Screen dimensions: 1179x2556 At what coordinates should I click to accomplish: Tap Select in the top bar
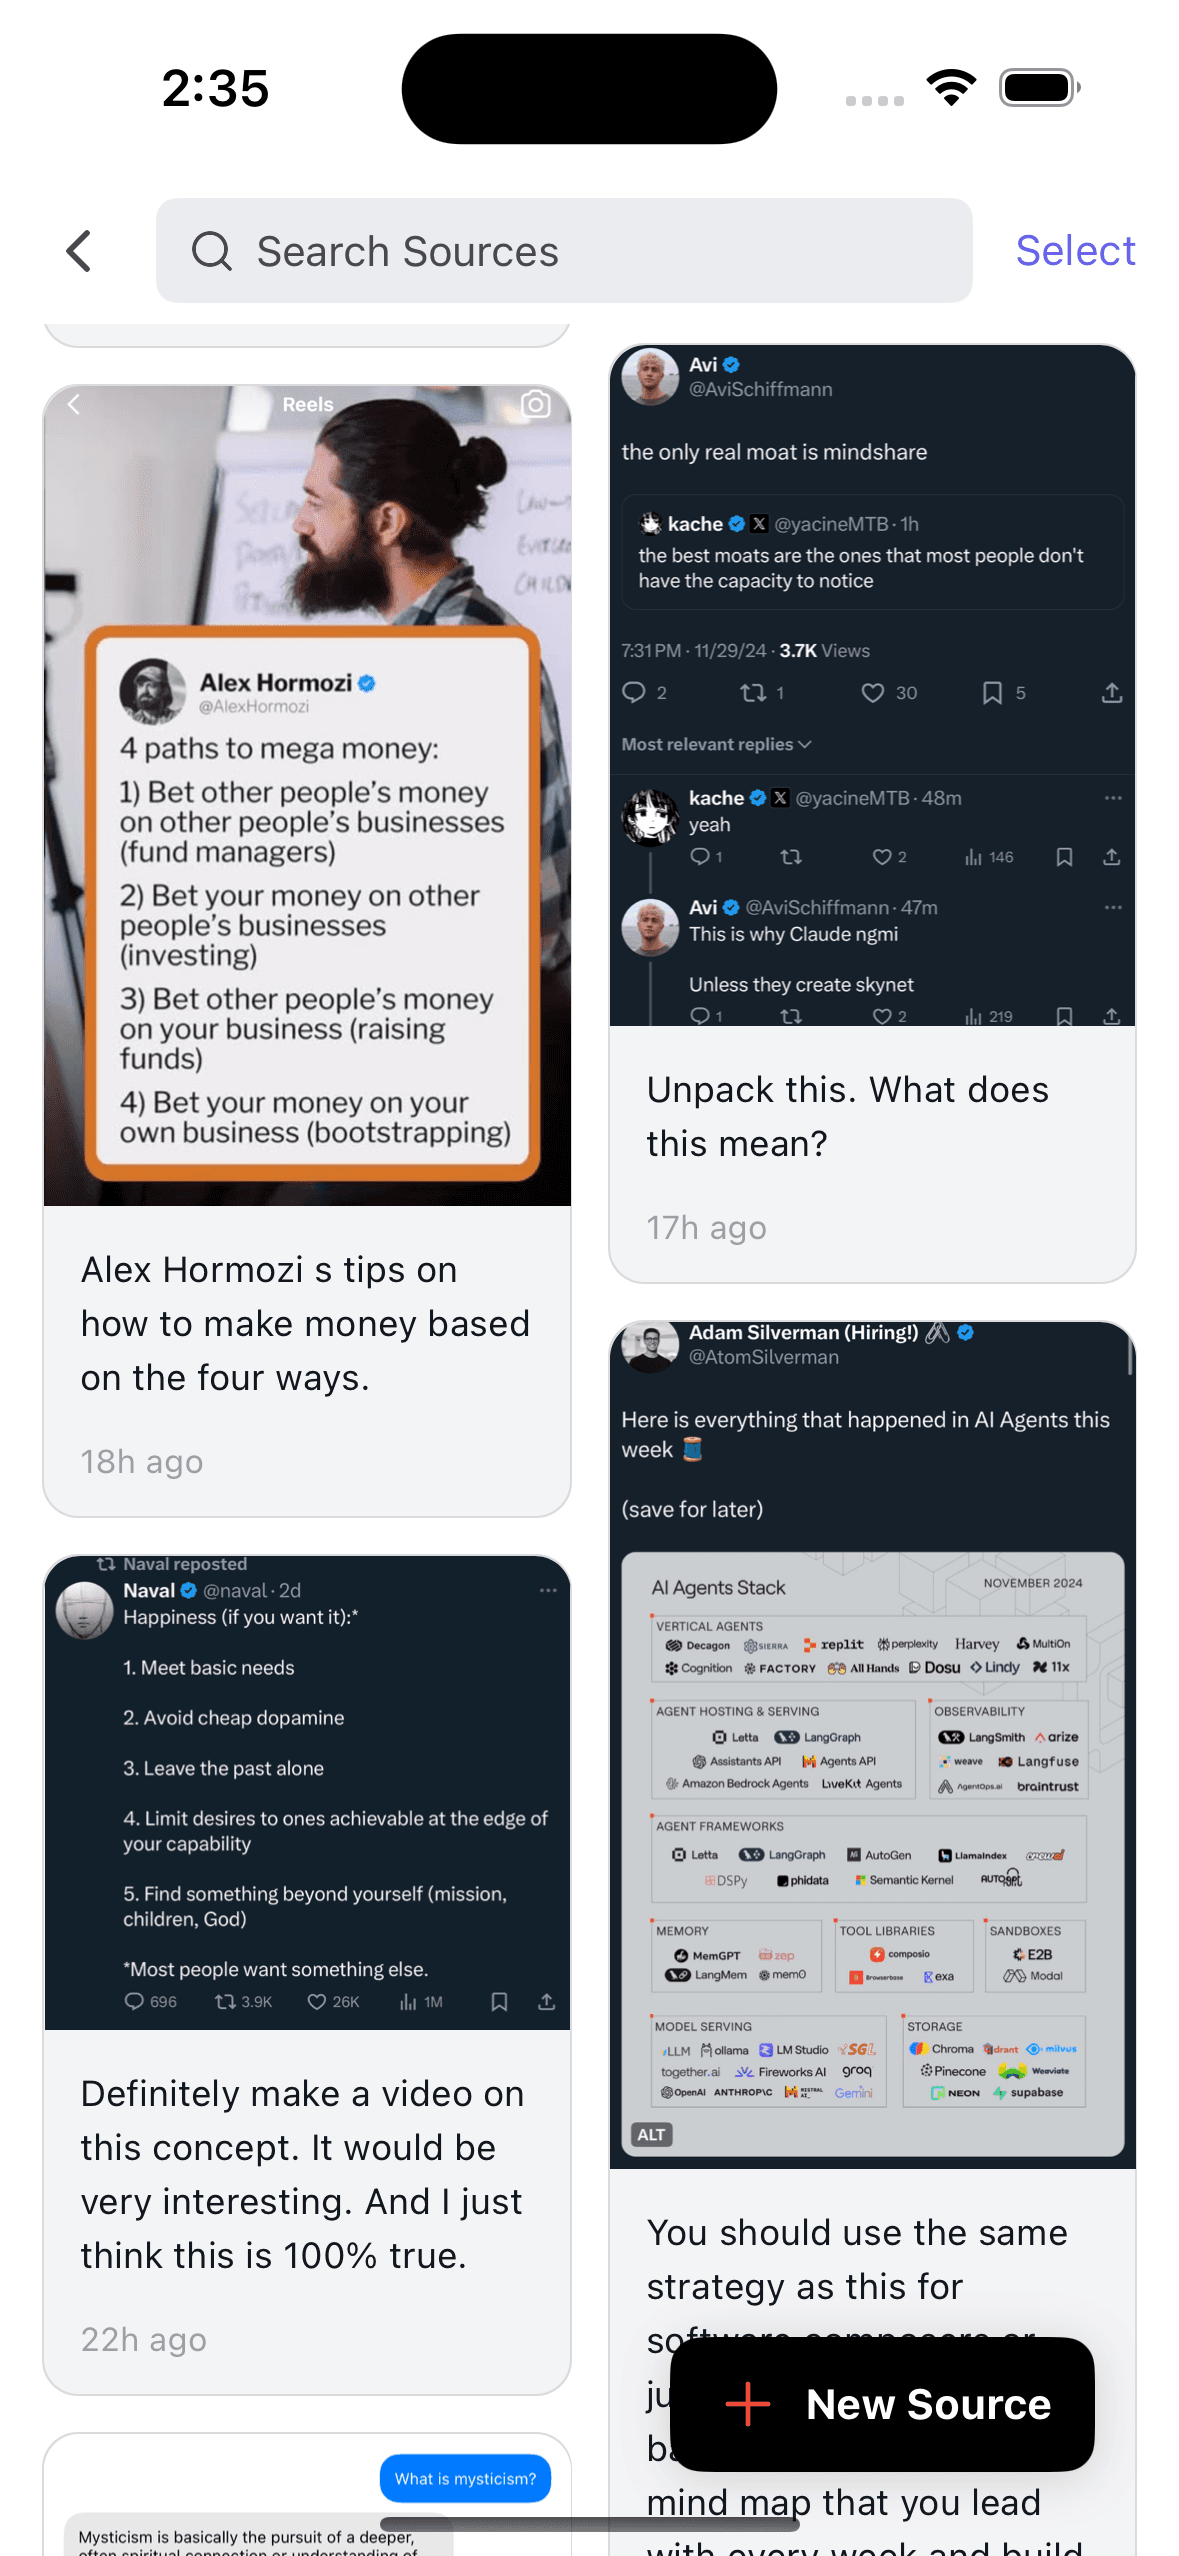(x=1075, y=251)
